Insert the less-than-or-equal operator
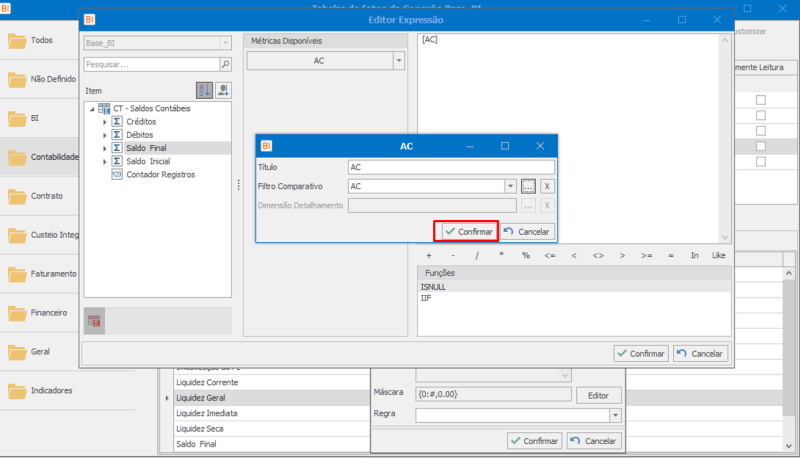 pos(549,256)
